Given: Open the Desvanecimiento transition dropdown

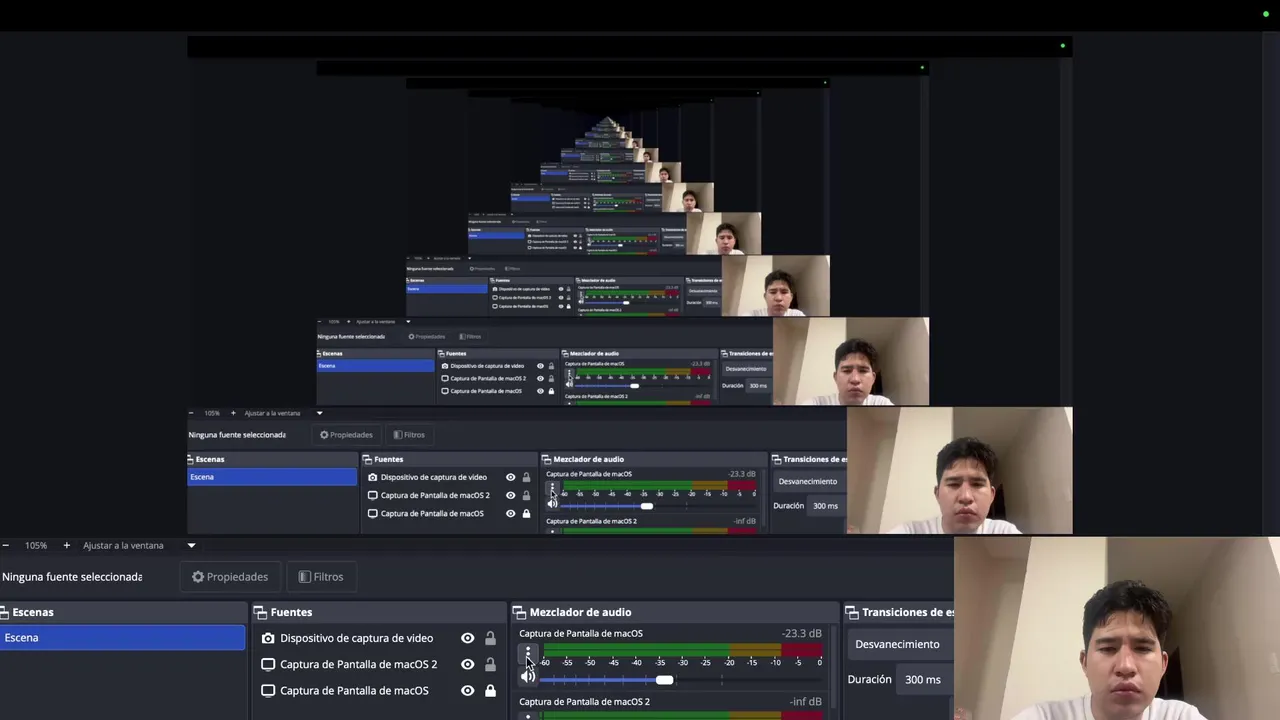Looking at the screenshot, I should click(900, 644).
